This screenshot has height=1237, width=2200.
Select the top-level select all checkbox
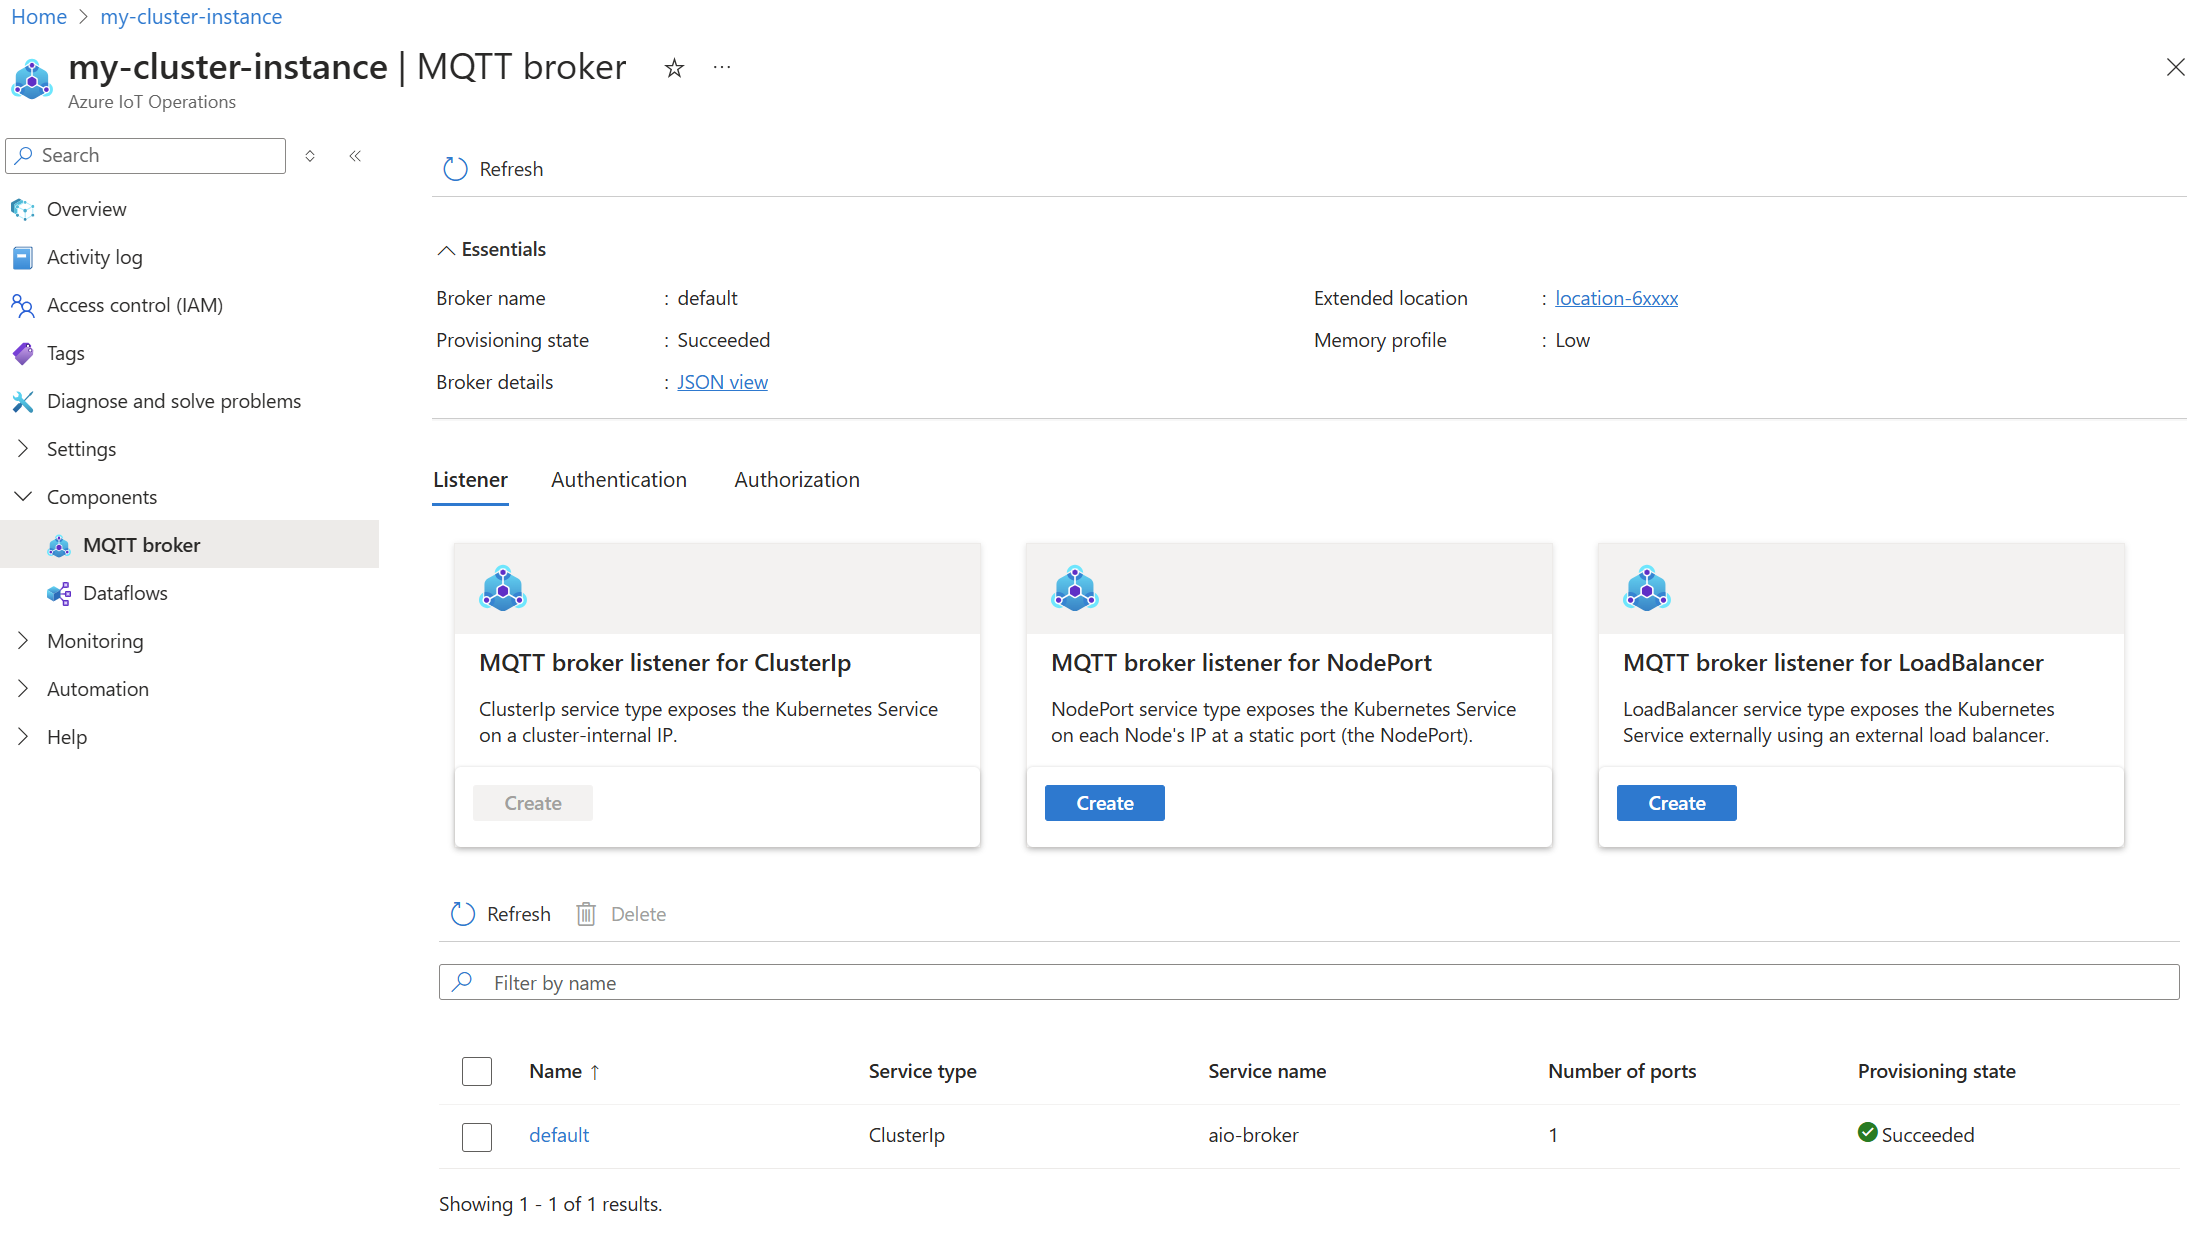[x=476, y=1071]
